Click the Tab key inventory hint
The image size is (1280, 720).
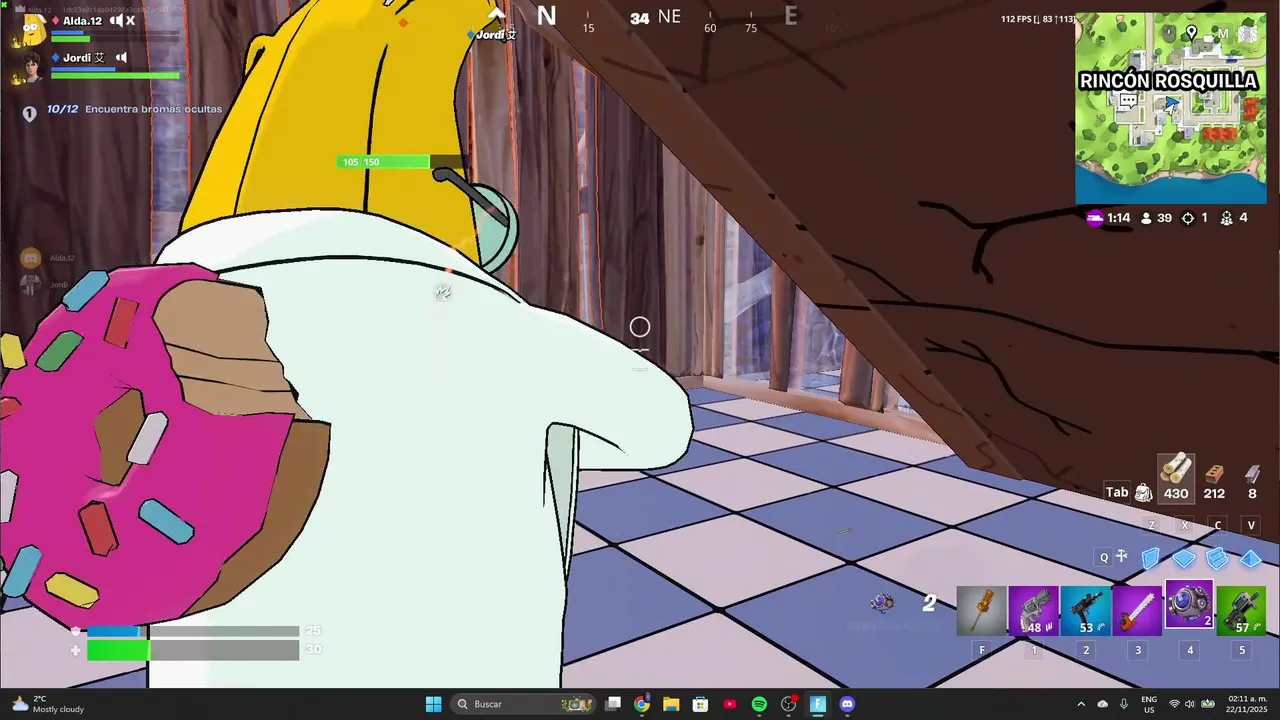[1117, 492]
